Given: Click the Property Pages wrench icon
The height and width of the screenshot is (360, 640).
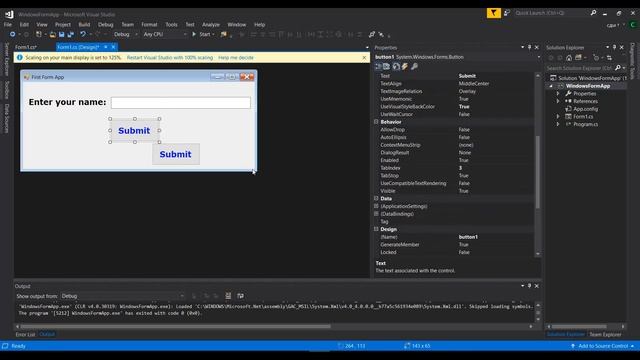Looking at the screenshot, I should 414,67.
